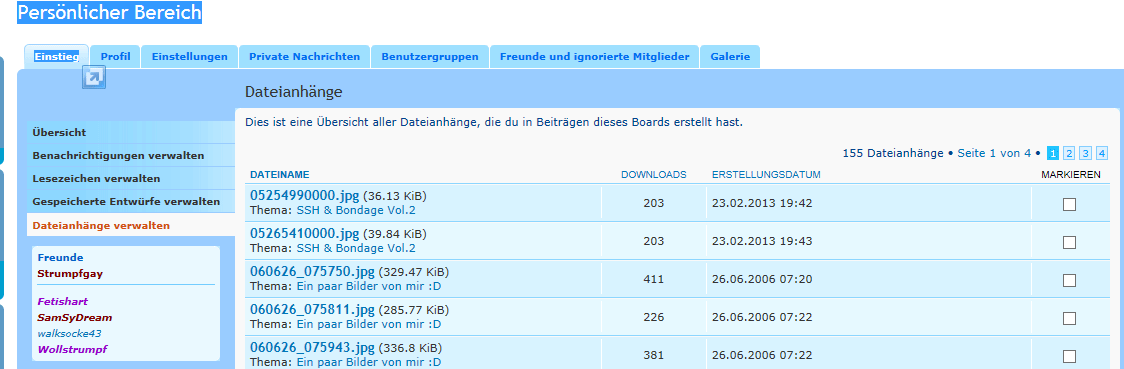
Task: Mark the 05265410000.jpg checkbox
Action: 1069,242
